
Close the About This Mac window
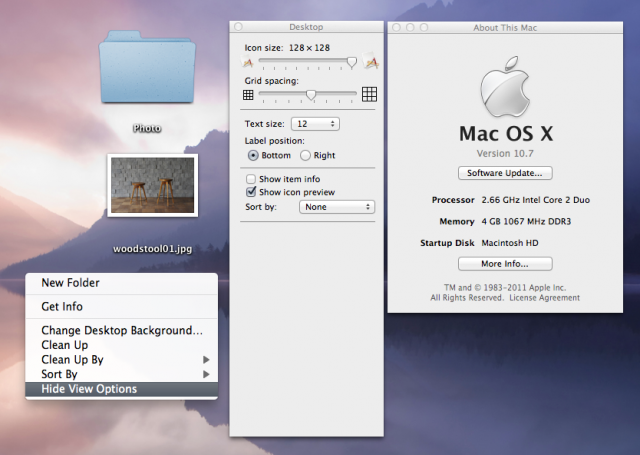point(396,27)
